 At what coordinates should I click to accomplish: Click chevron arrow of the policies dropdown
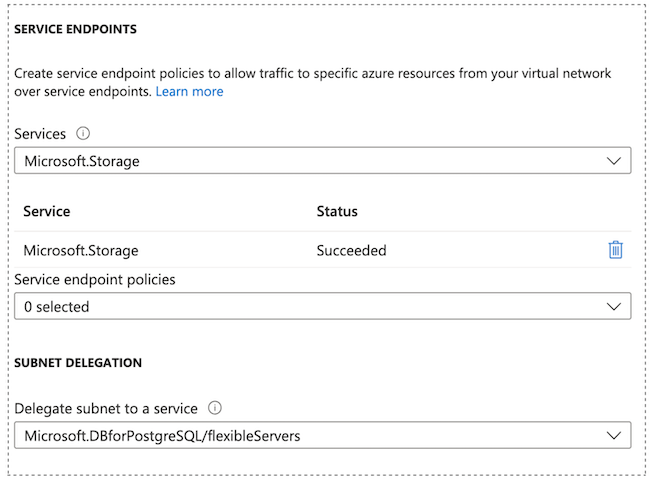[614, 306]
